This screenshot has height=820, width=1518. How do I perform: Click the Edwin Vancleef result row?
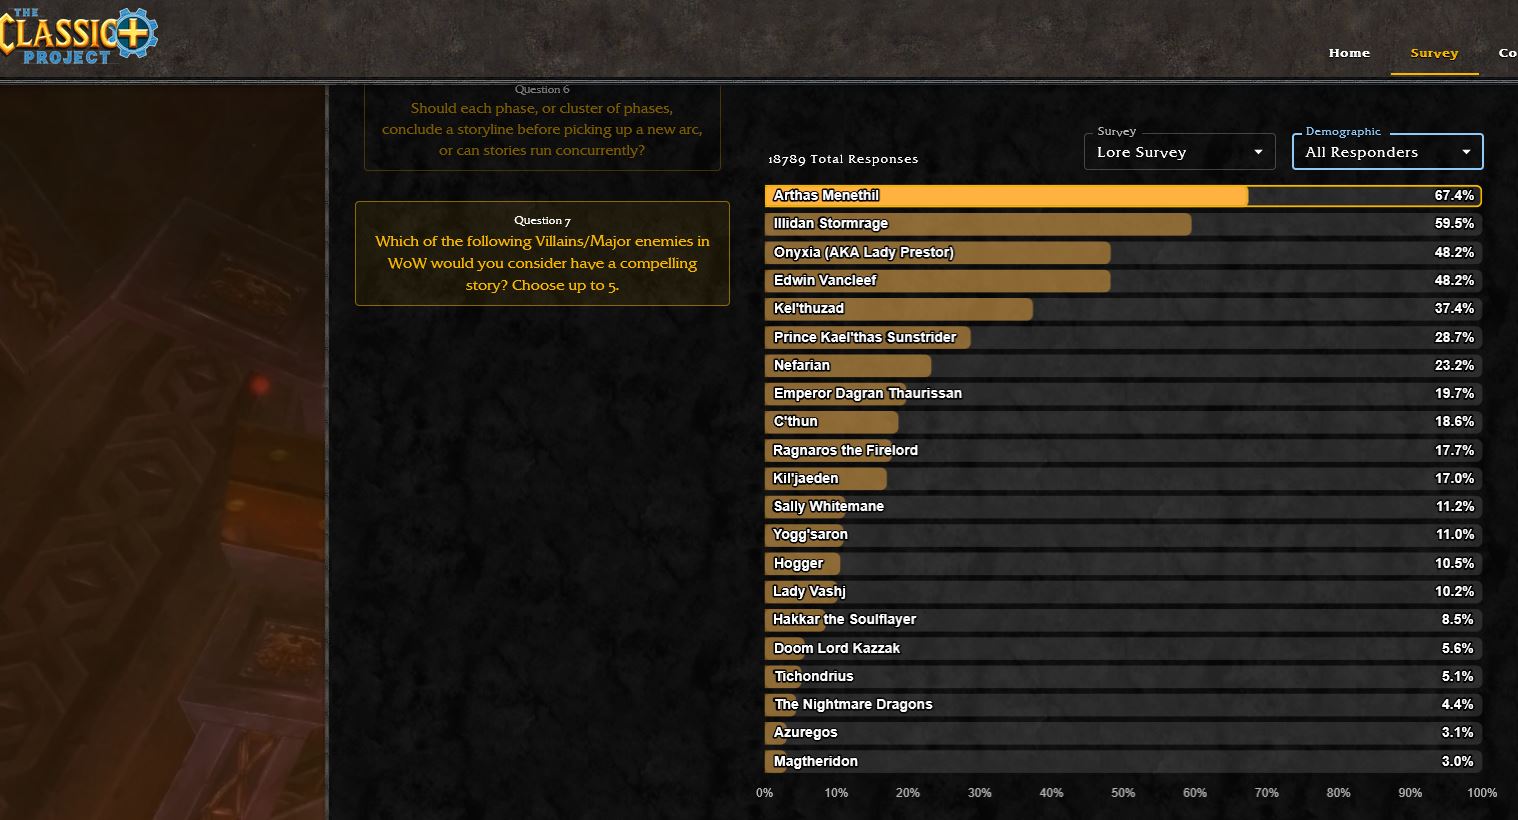pyautogui.click(x=1123, y=280)
